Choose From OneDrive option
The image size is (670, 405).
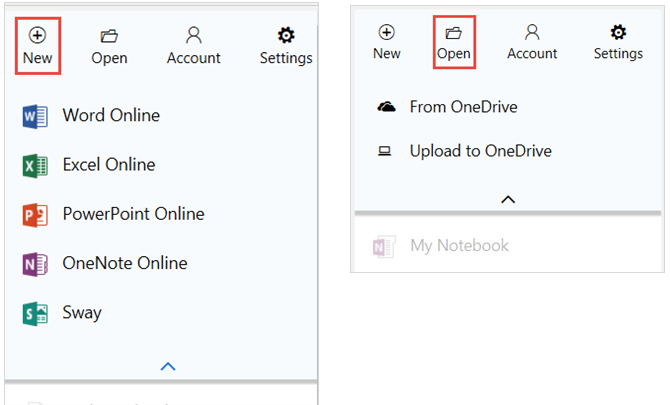(464, 107)
